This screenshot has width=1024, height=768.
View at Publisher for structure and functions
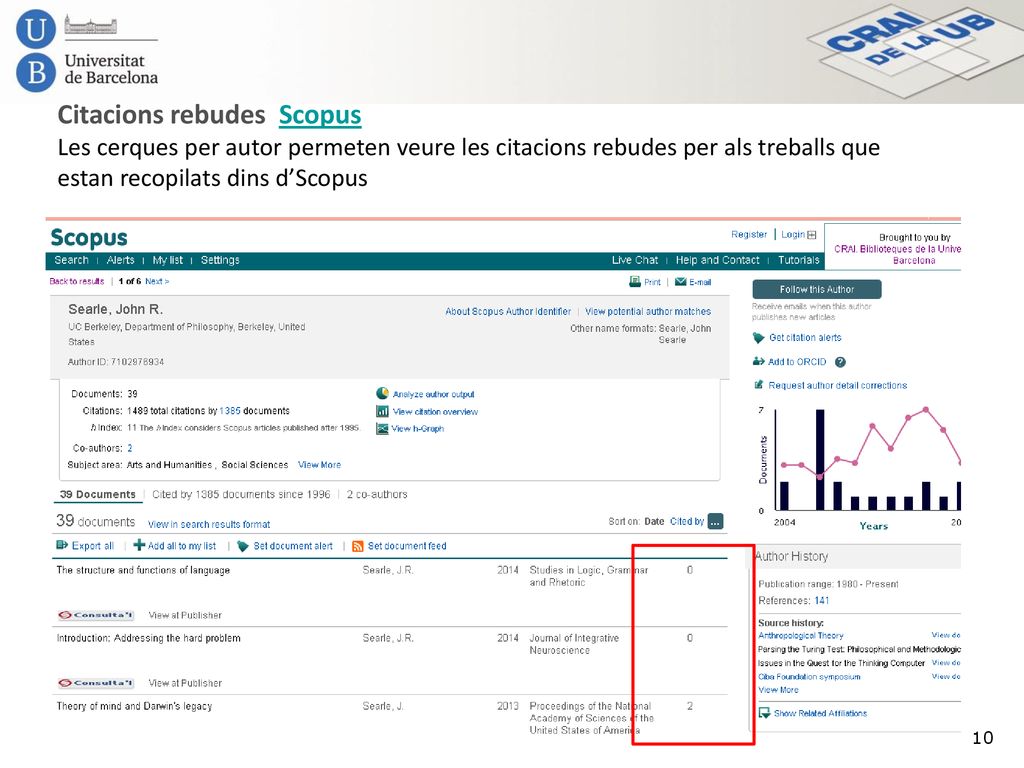[x=185, y=615]
